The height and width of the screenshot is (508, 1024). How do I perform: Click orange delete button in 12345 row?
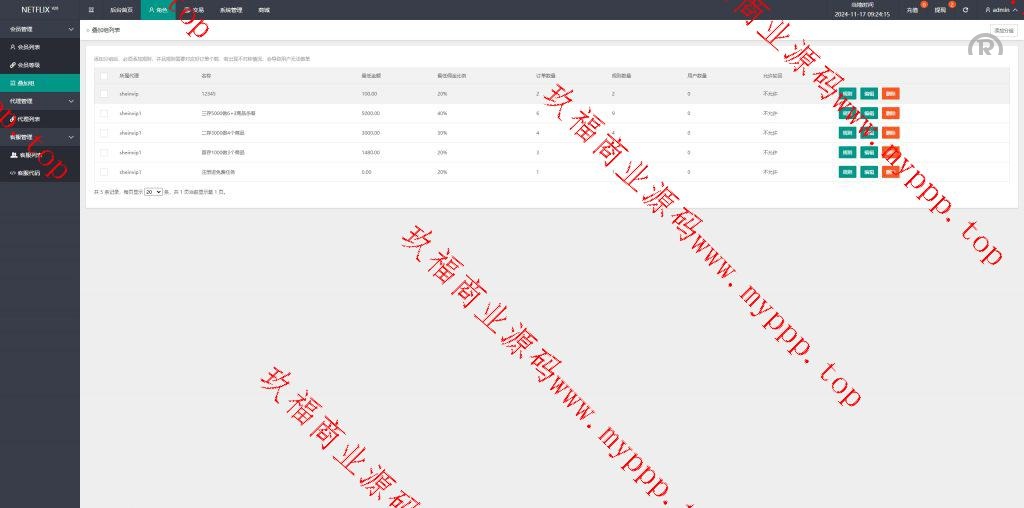[891, 93]
